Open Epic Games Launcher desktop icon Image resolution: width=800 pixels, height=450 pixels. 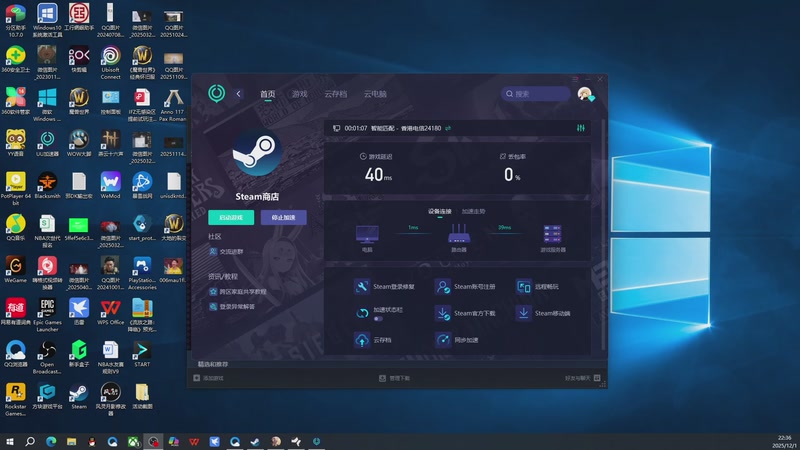[47, 315]
